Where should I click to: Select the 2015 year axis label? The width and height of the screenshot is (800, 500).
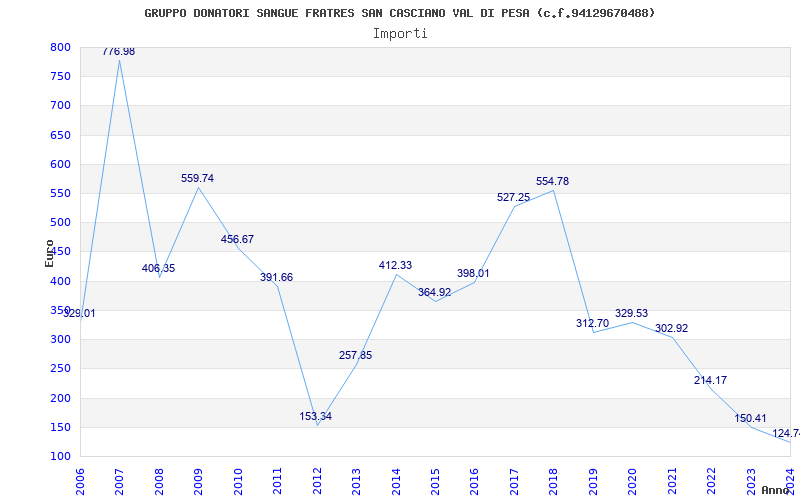[435, 481]
